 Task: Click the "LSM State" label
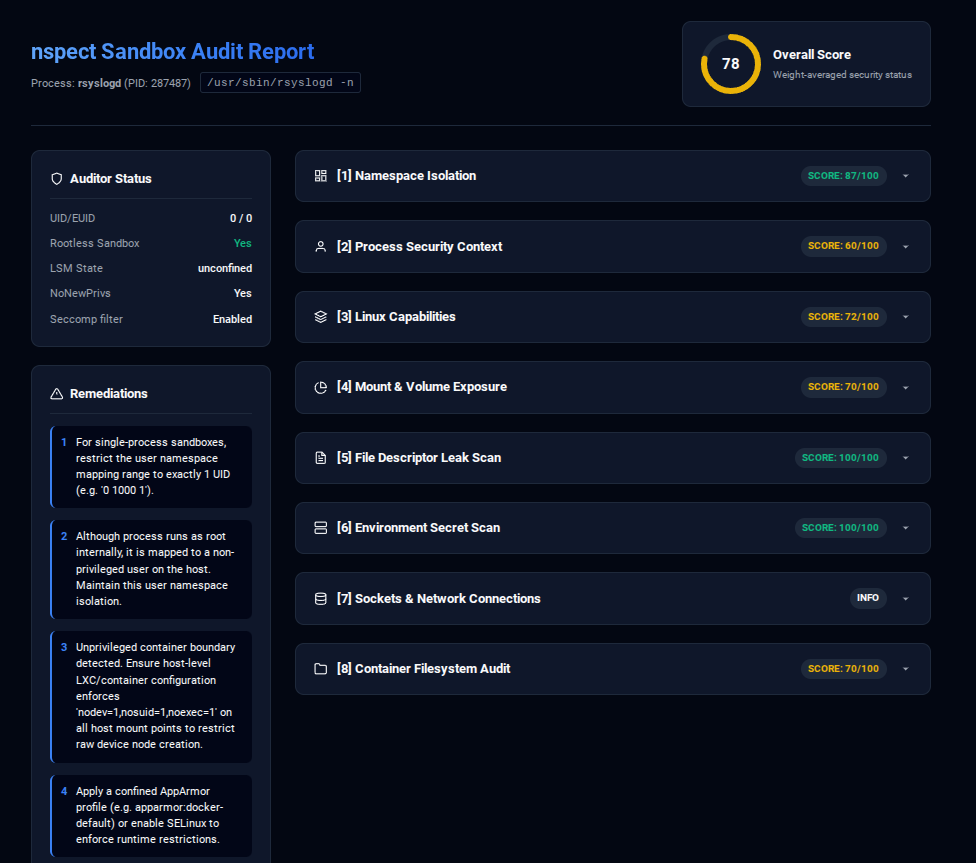tap(76, 268)
